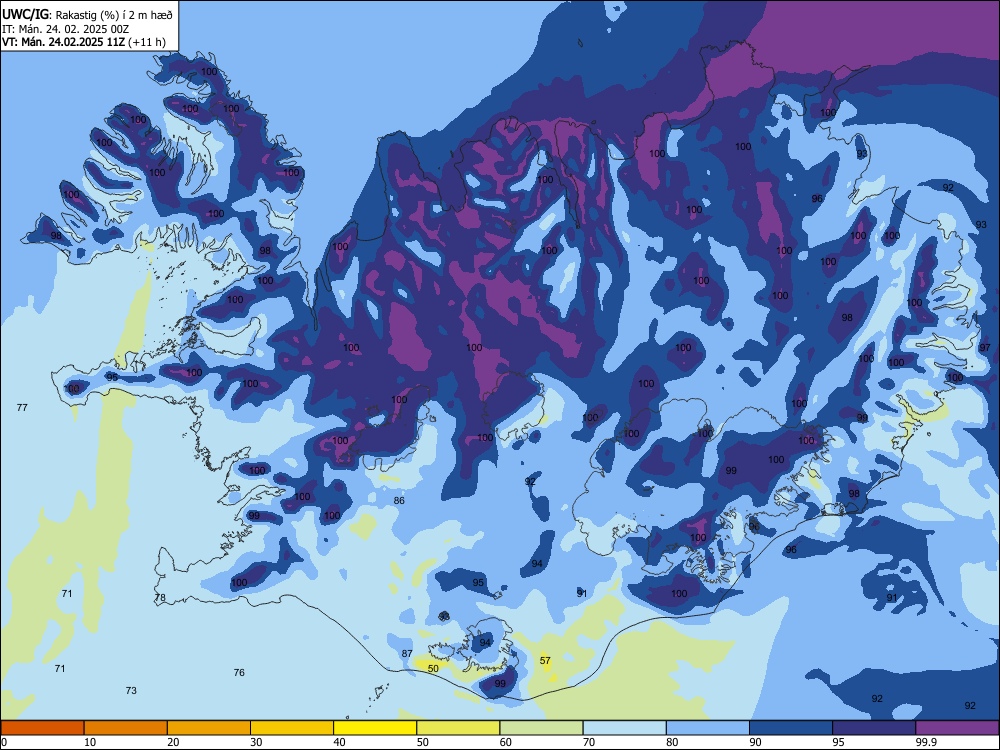Viewport: 1000px width, 750px height.
Task: Click the 90–95 dark blue legend swatch
Action: [x=791, y=728]
